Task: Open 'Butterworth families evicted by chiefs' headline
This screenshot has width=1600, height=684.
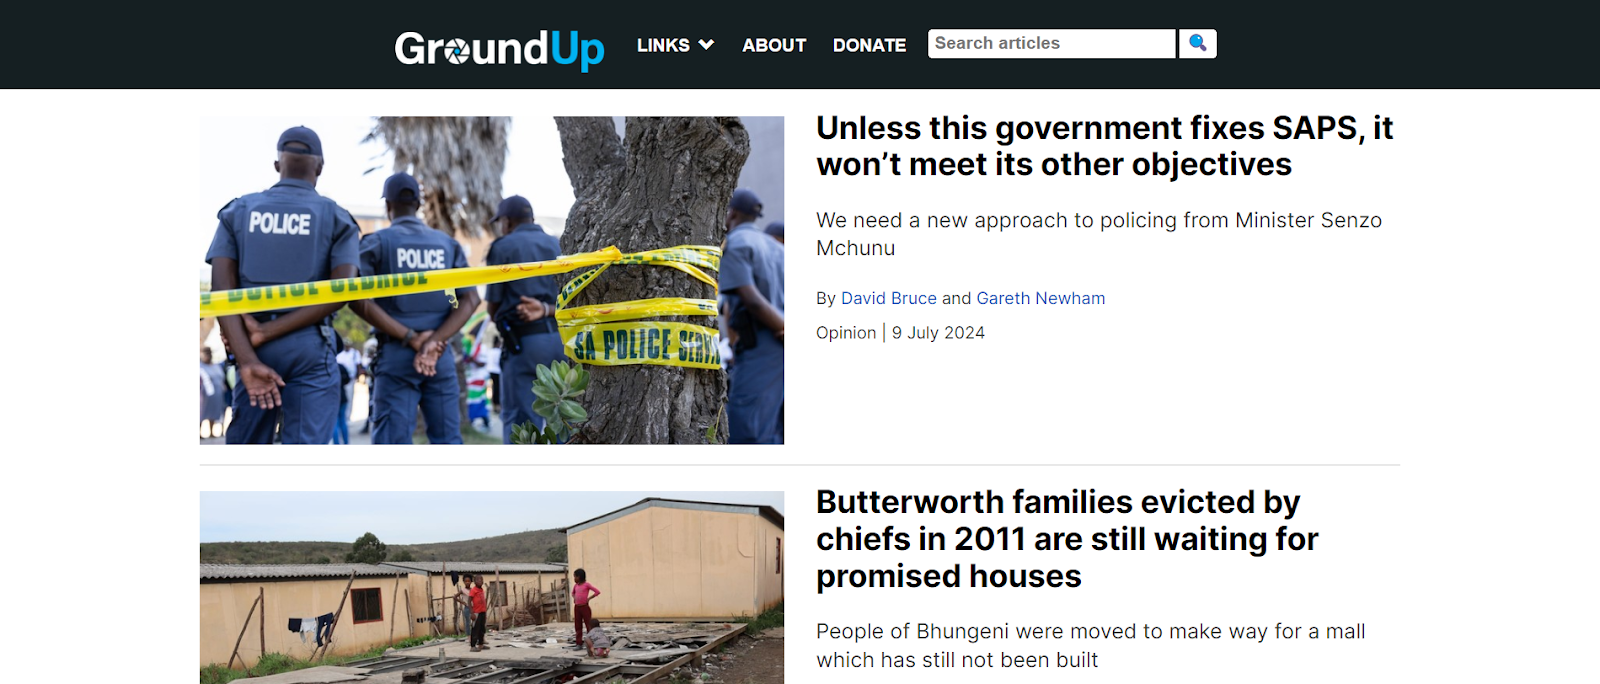Action: point(1067,539)
